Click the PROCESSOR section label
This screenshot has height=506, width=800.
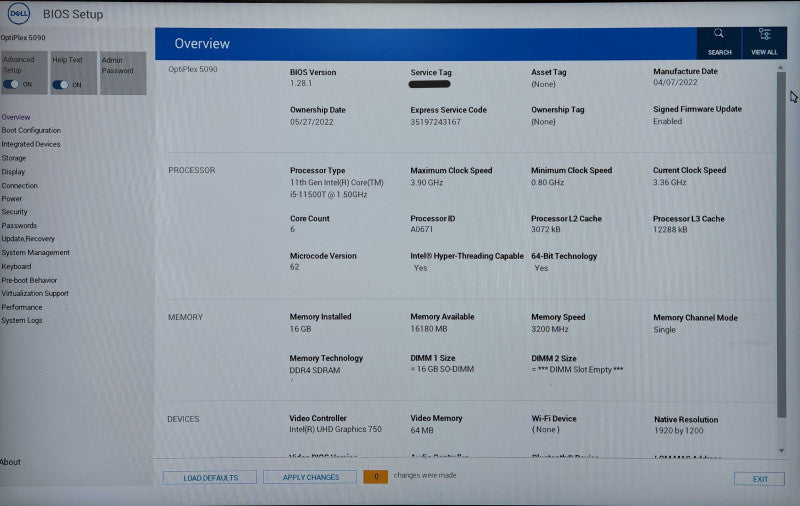191,170
